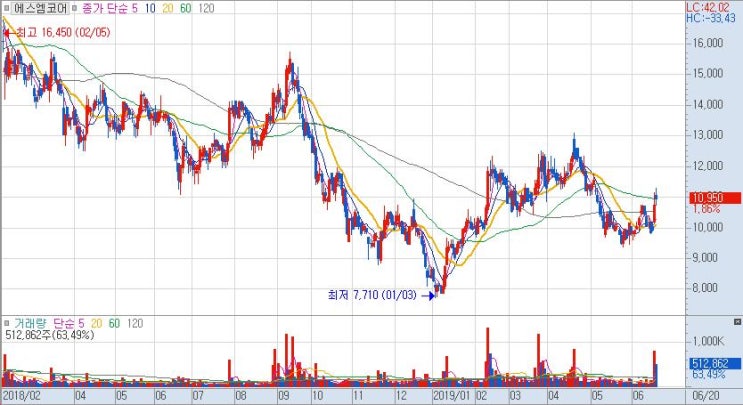
Task: Click the 07 month marker on date axis
Action: click(x=198, y=396)
